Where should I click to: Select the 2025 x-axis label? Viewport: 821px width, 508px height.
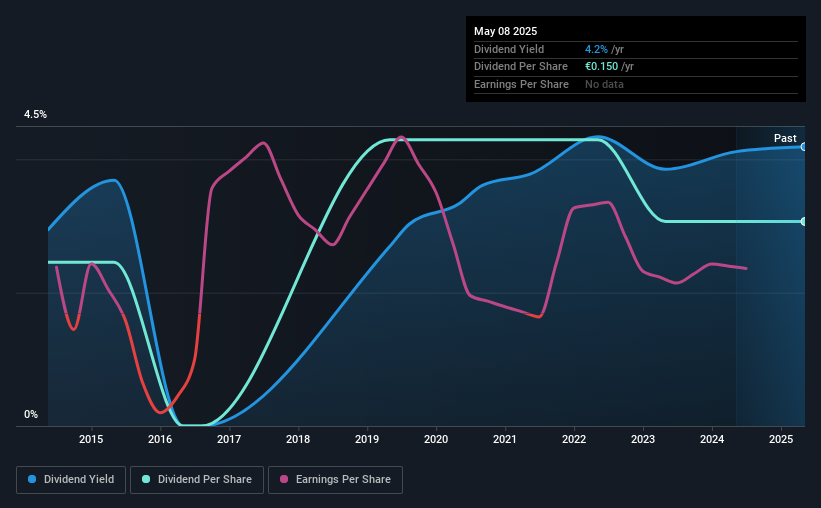pyautogui.click(x=781, y=439)
